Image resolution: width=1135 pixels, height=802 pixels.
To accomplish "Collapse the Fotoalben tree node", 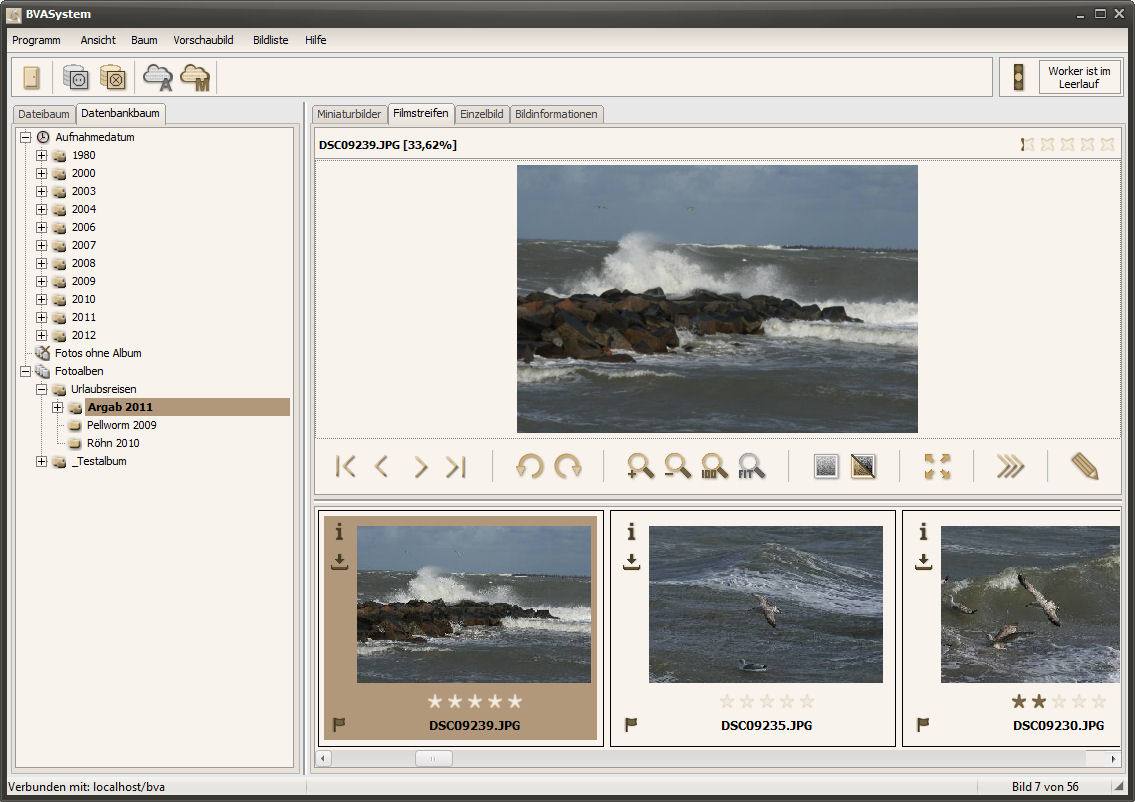I will [x=25, y=371].
